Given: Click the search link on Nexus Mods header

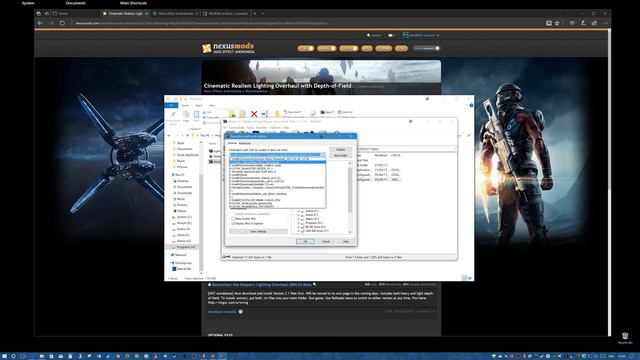Looking at the screenshot, I should click(x=374, y=36).
